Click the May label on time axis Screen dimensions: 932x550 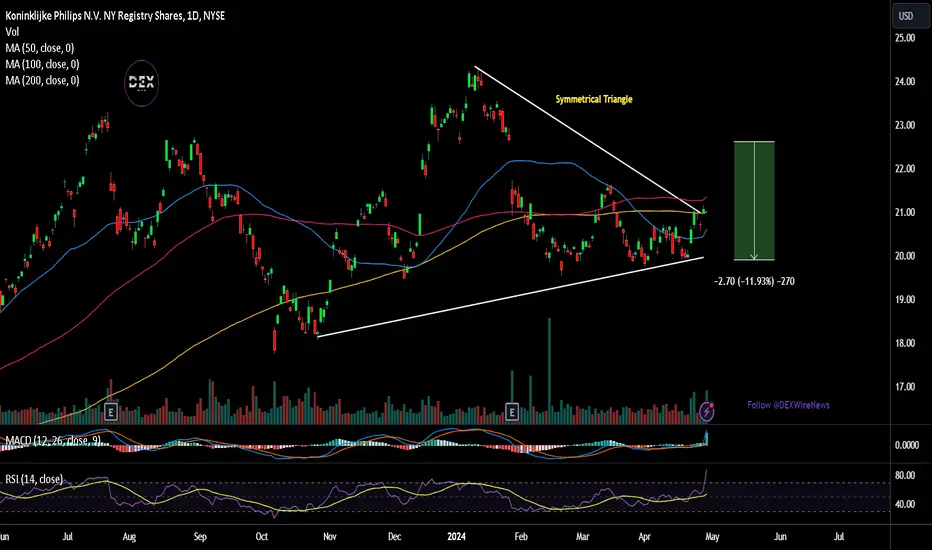pyautogui.click(x=712, y=536)
